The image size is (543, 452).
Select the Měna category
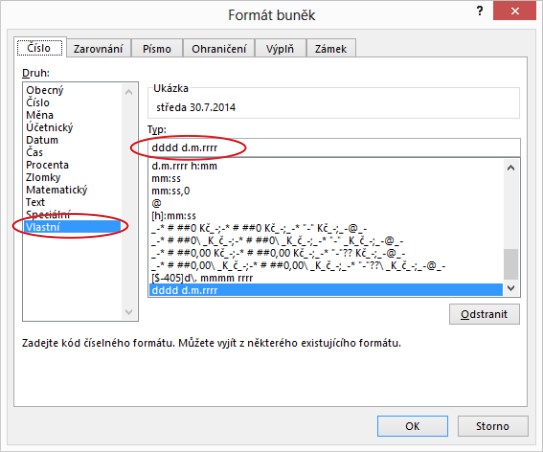[x=39, y=115]
